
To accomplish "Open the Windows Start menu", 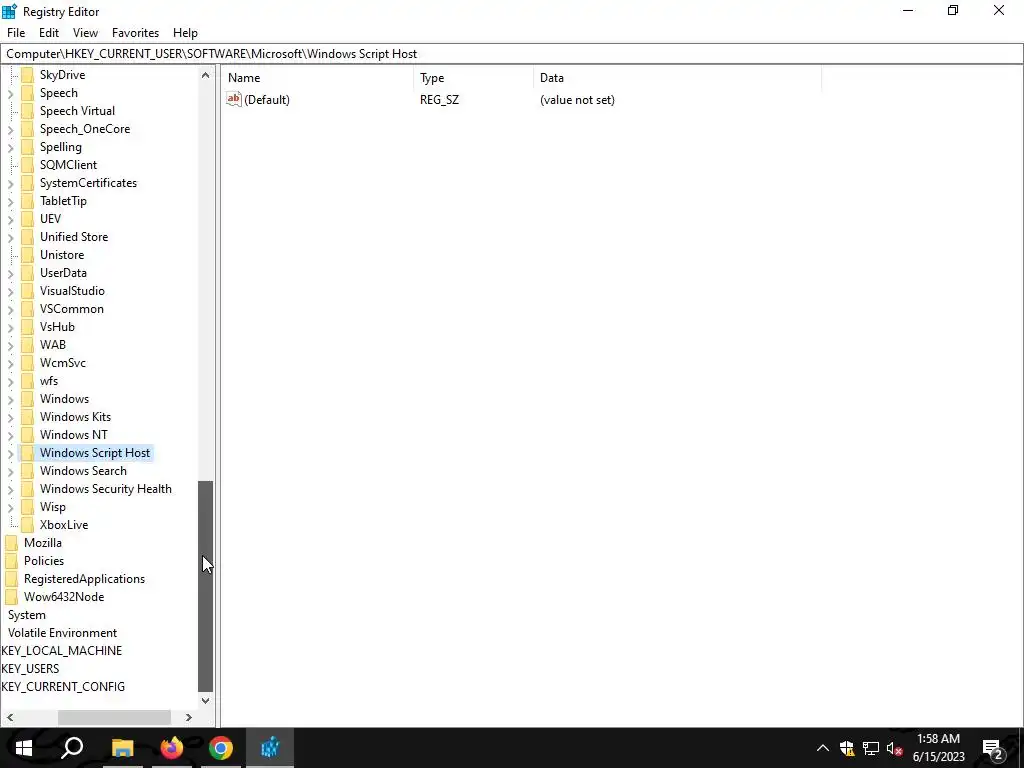I will (24, 748).
